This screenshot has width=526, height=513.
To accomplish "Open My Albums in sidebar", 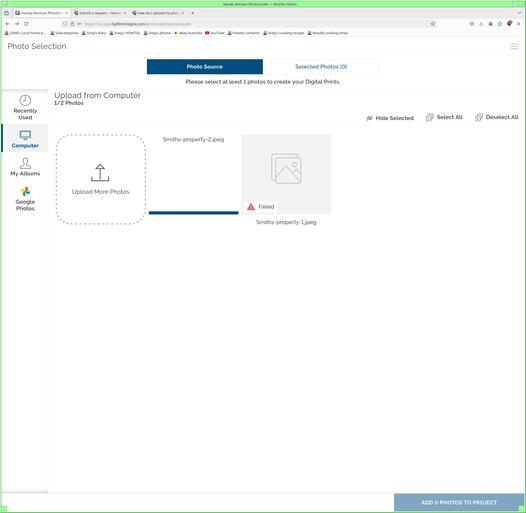I will click(25, 167).
